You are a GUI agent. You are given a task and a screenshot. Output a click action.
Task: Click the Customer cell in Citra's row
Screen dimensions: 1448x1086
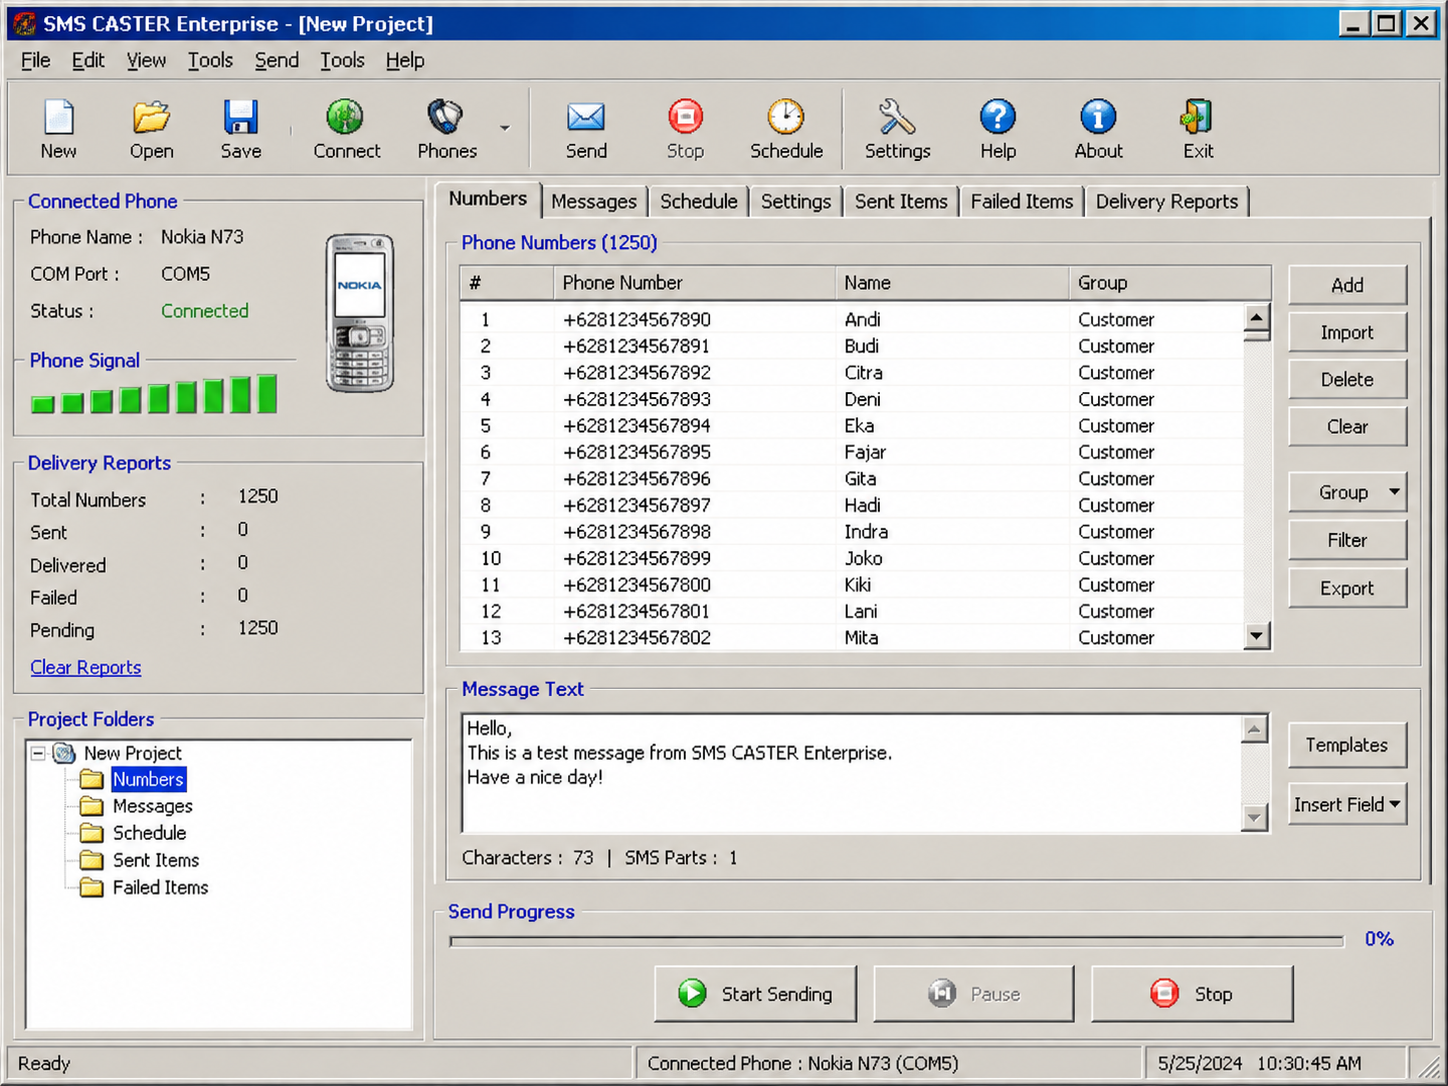click(1116, 372)
